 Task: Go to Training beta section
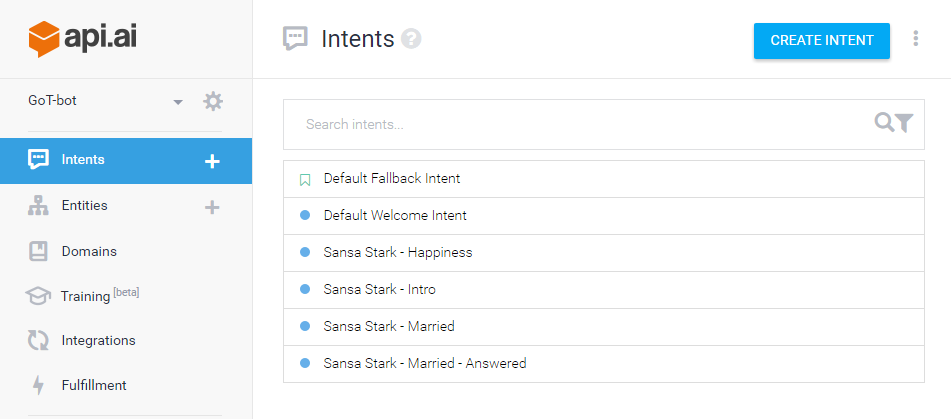[x=85, y=296]
